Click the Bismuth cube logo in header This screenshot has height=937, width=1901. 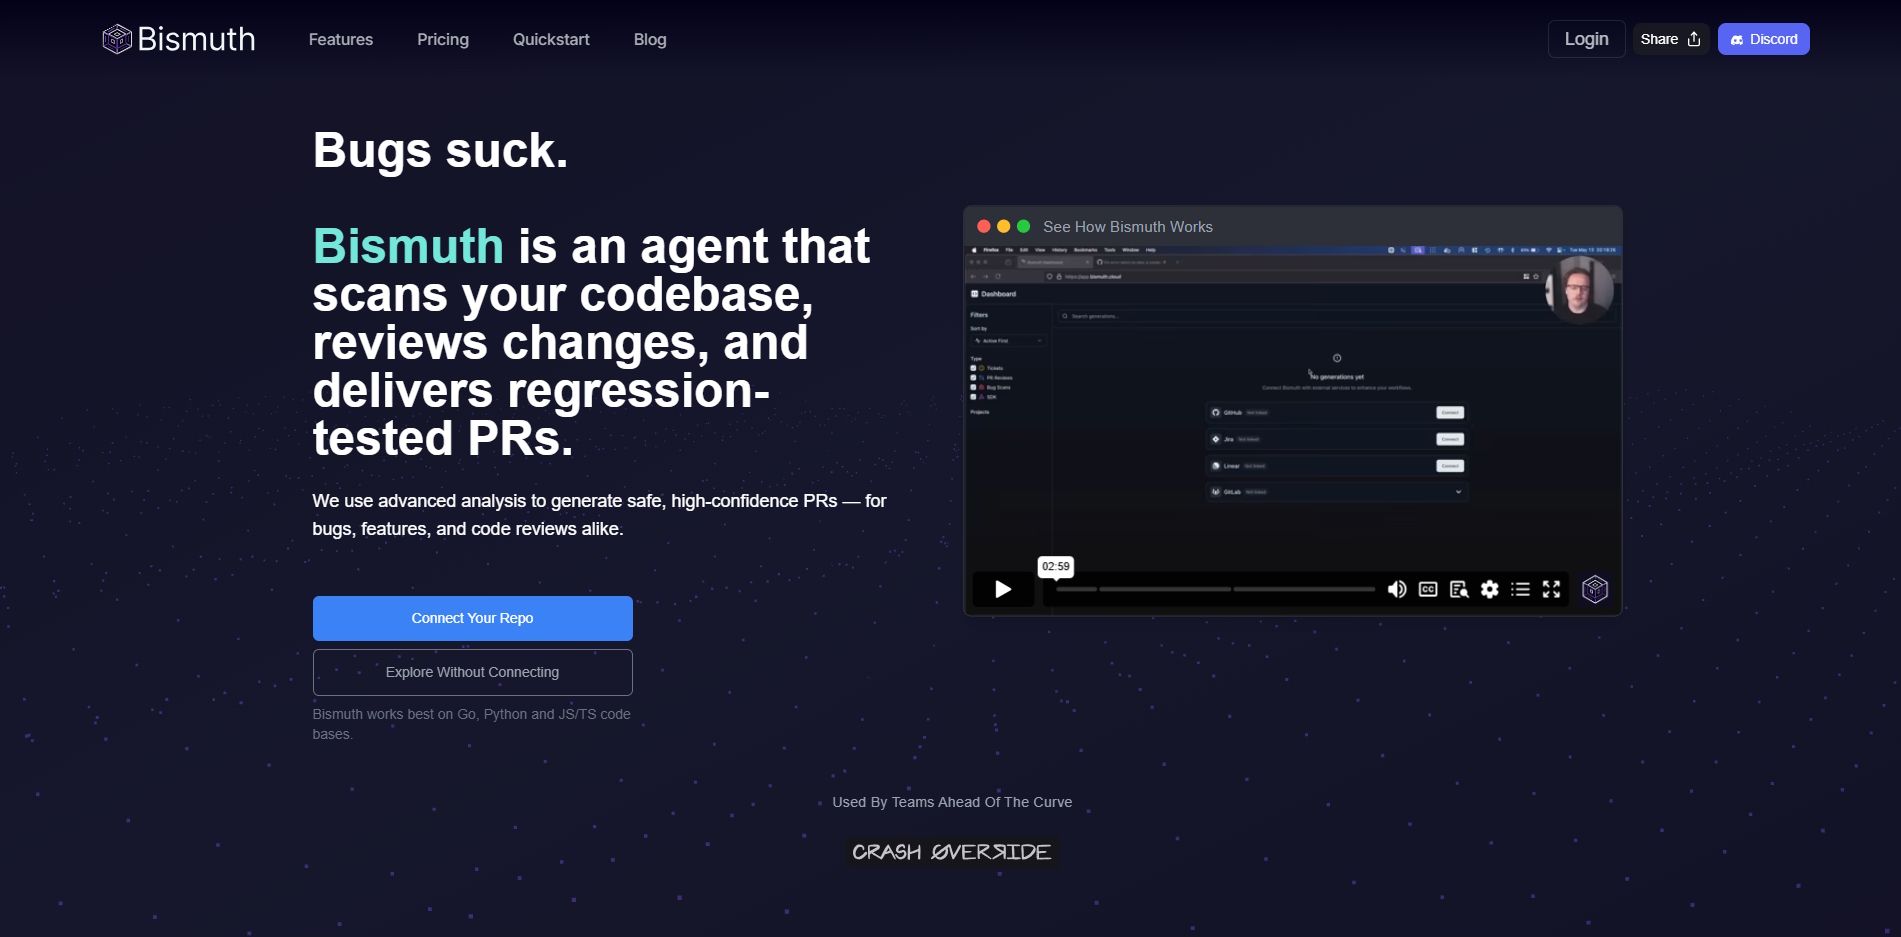117,39
